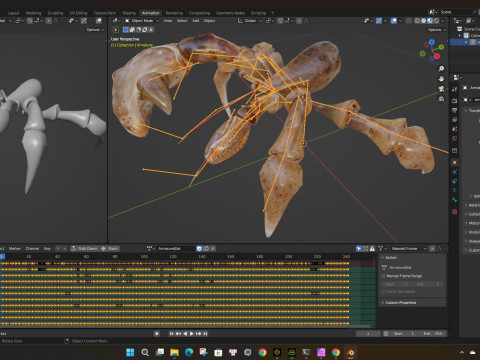Open the Output properties tab icon
The width and height of the screenshot is (480, 360).
tap(455, 110)
